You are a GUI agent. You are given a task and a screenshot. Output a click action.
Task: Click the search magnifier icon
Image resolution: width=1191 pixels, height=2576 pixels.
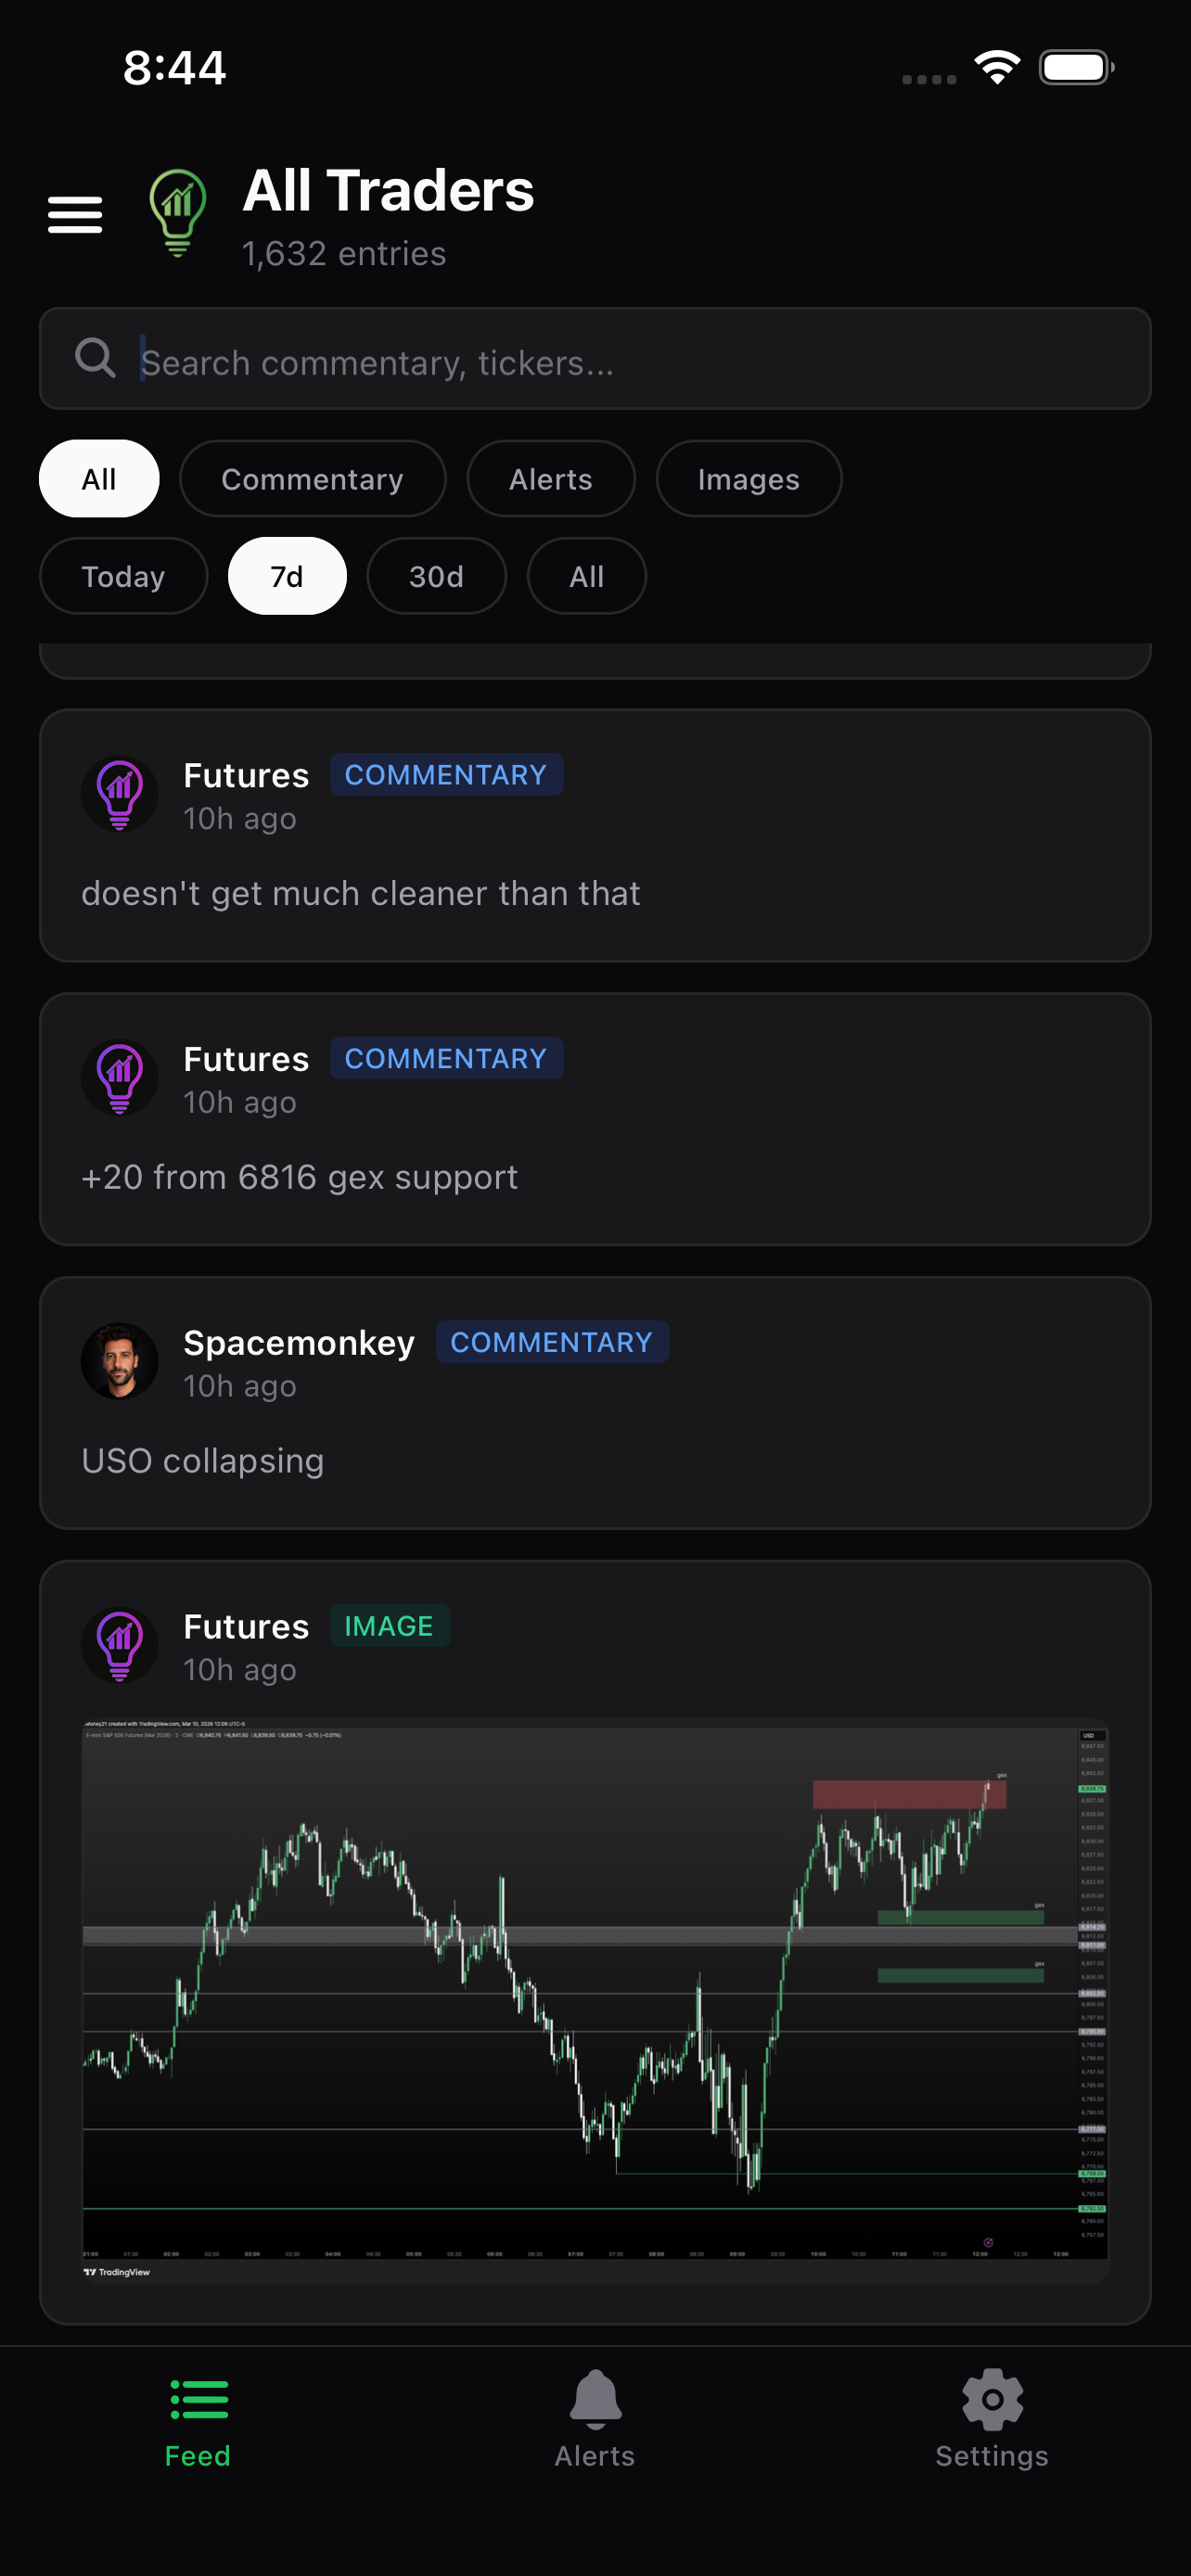[x=93, y=358]
